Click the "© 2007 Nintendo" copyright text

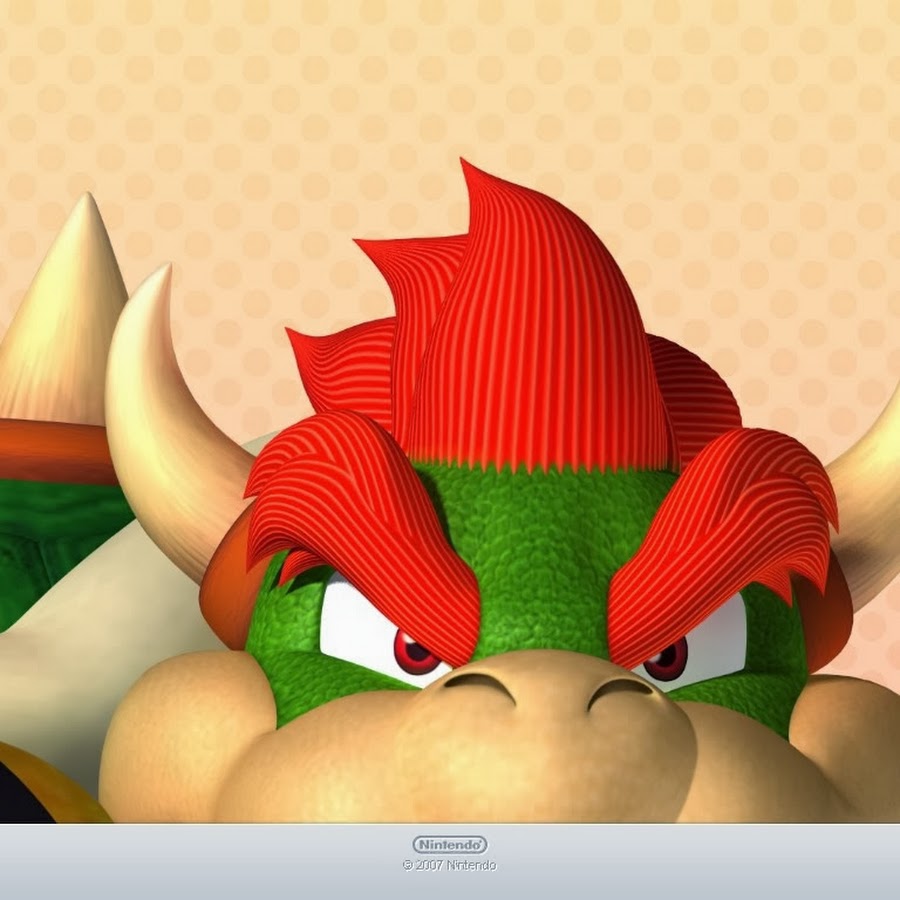[x=450, y=865]
